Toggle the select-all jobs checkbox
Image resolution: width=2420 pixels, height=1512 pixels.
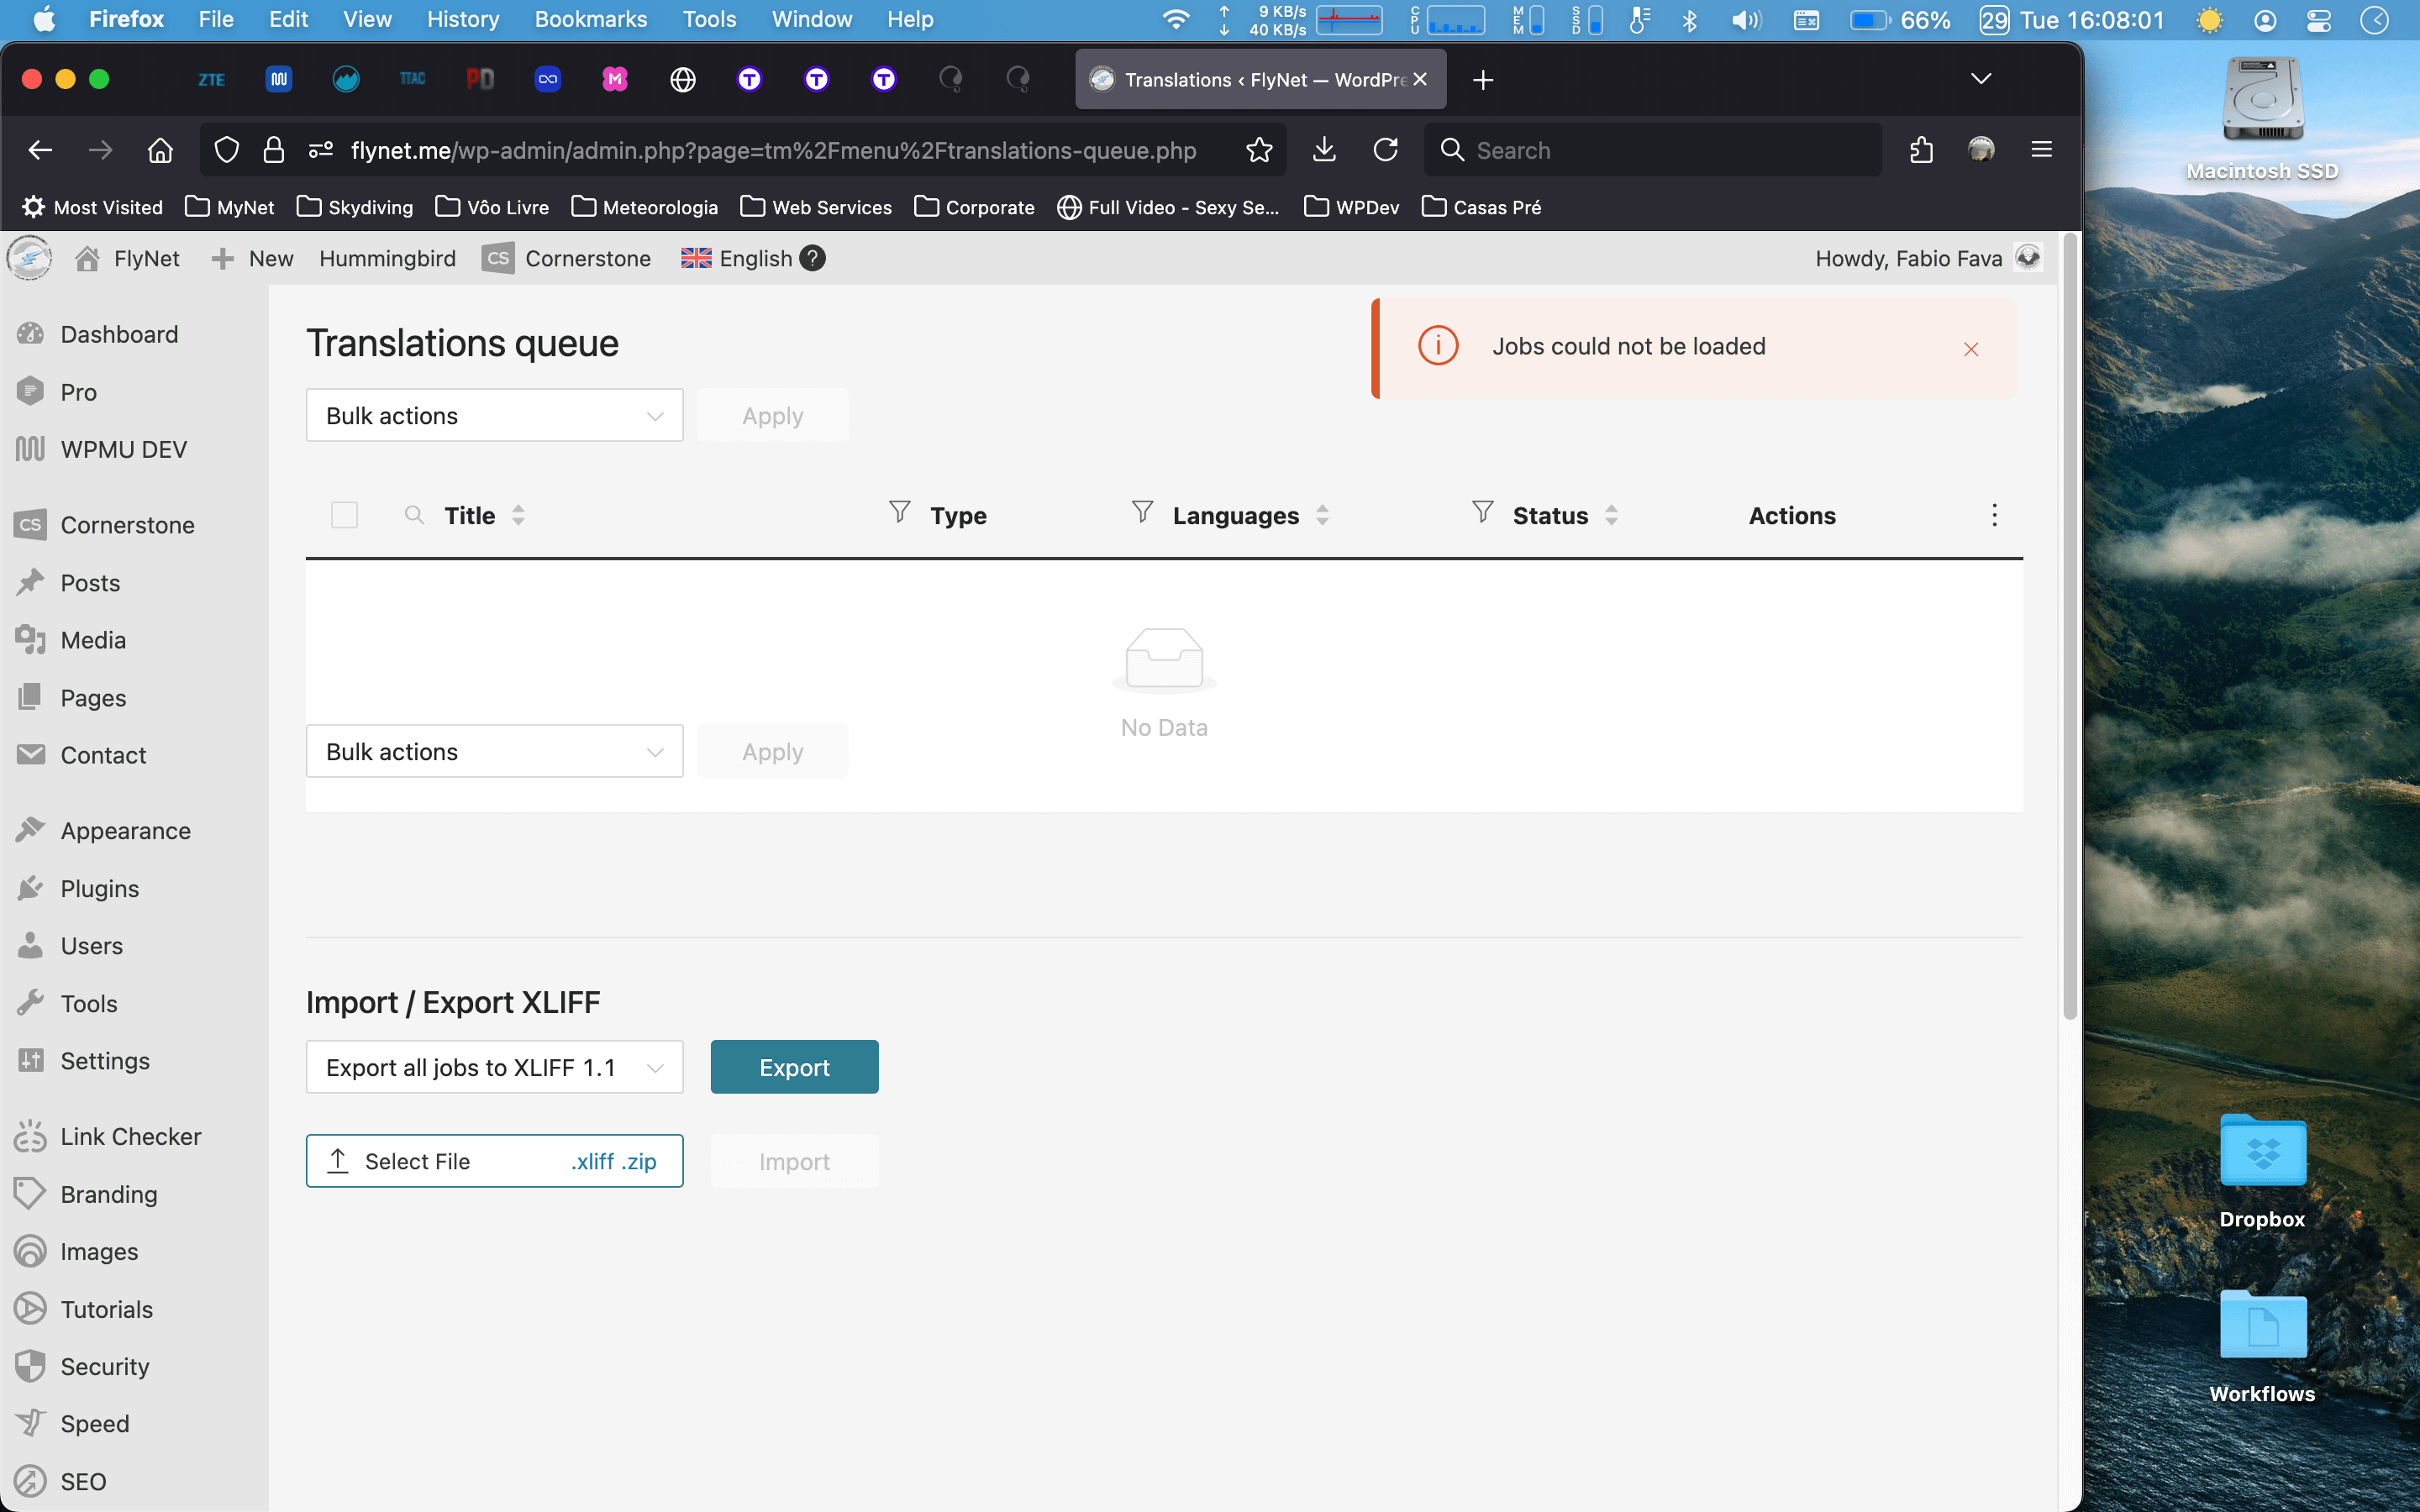pyautogui.click(x=344, y=515)
